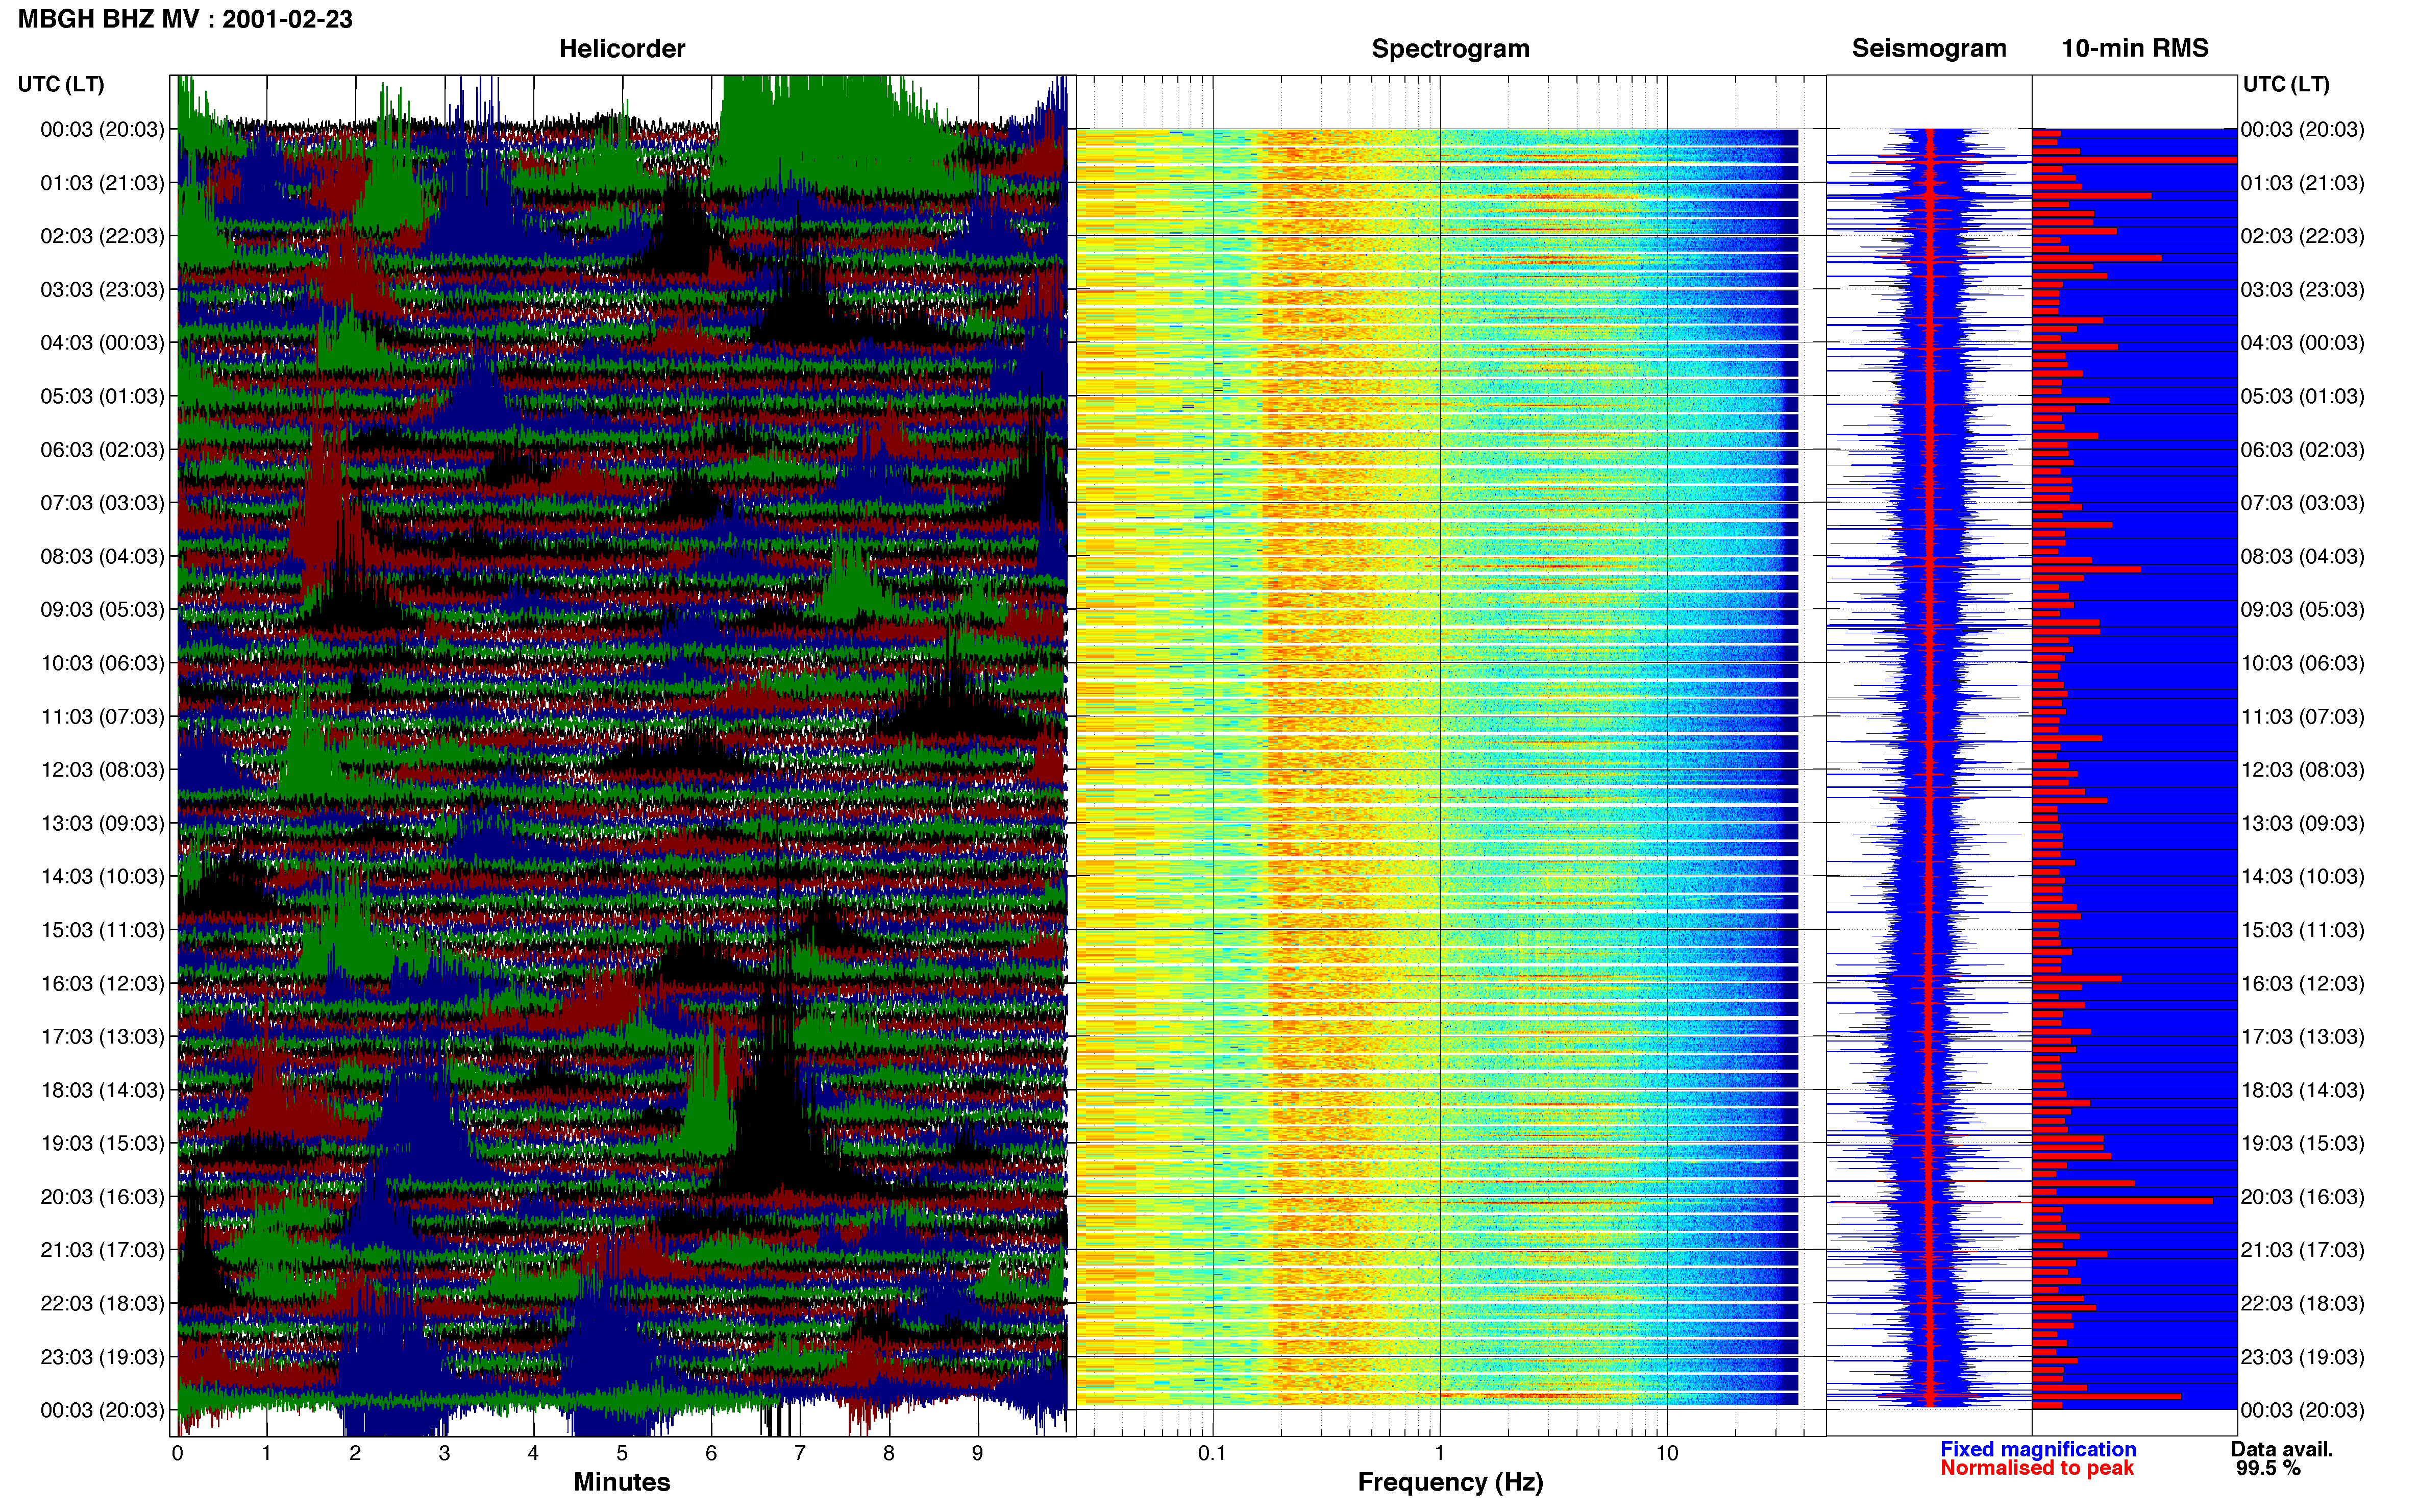Click the left 21:03 (17:03) time label
This screenshot has width=2419, height=1512.
[x=102, y=1250]
